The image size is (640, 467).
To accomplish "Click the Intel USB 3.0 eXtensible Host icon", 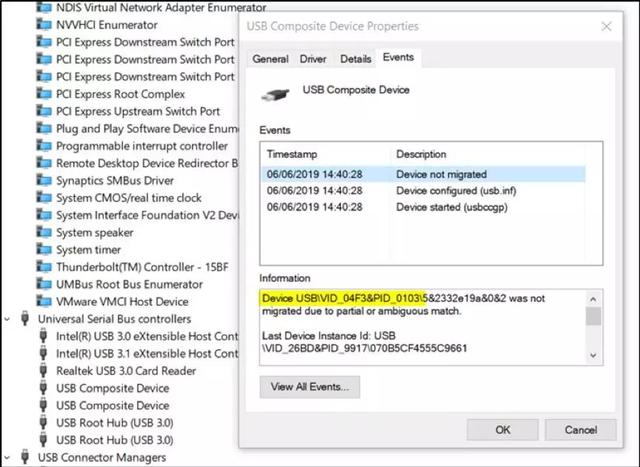I will tap(43, 336).
